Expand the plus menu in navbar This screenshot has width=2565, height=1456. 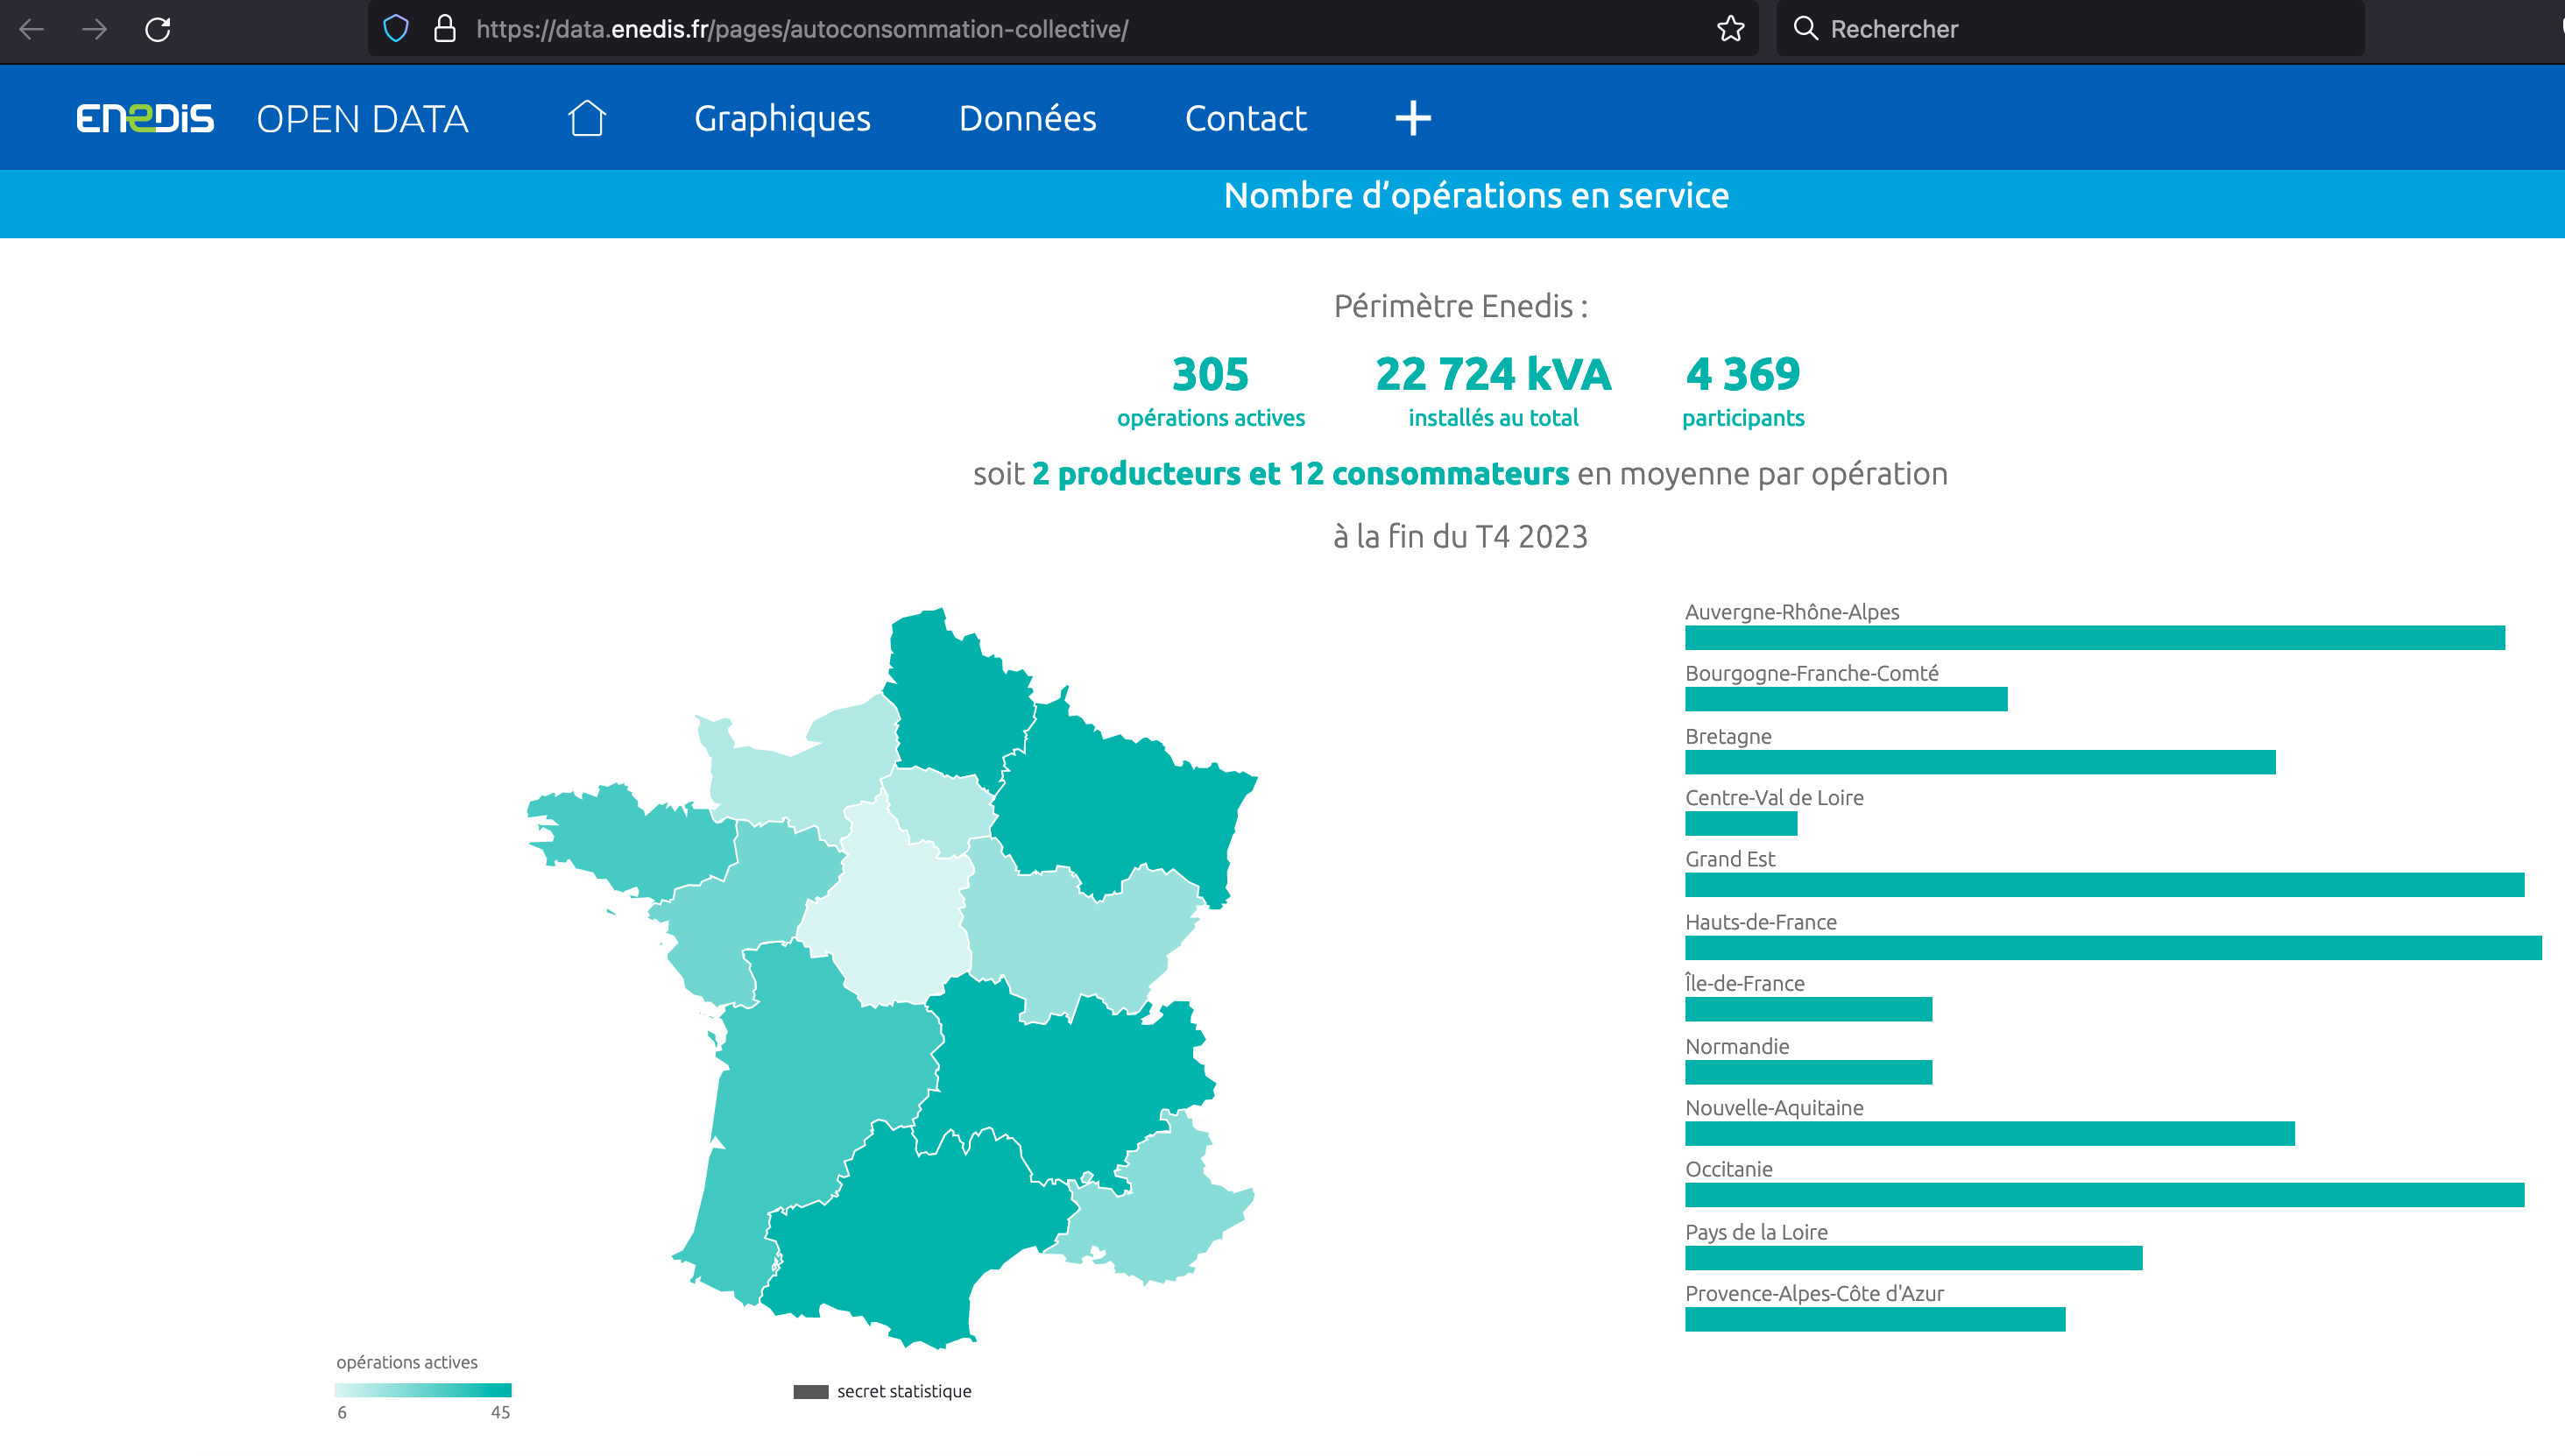tap(1413, 118)
